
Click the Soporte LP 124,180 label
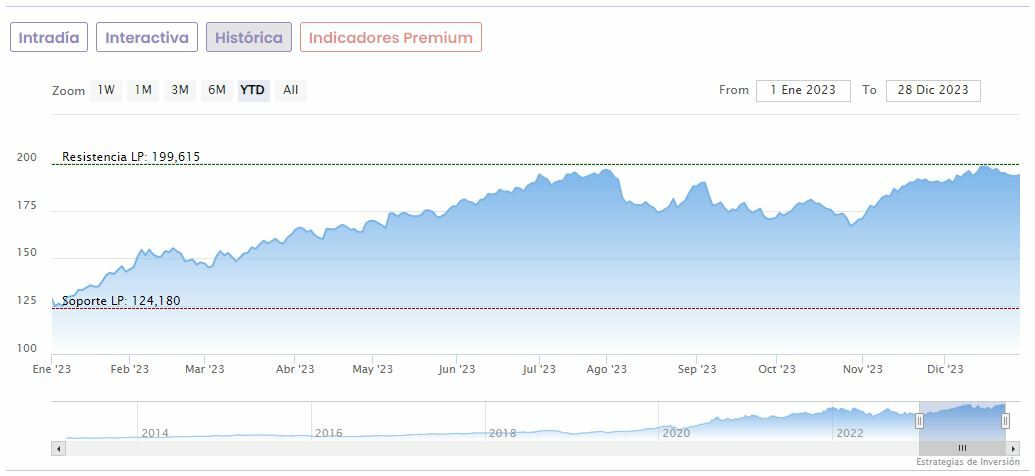click(121, 301)
